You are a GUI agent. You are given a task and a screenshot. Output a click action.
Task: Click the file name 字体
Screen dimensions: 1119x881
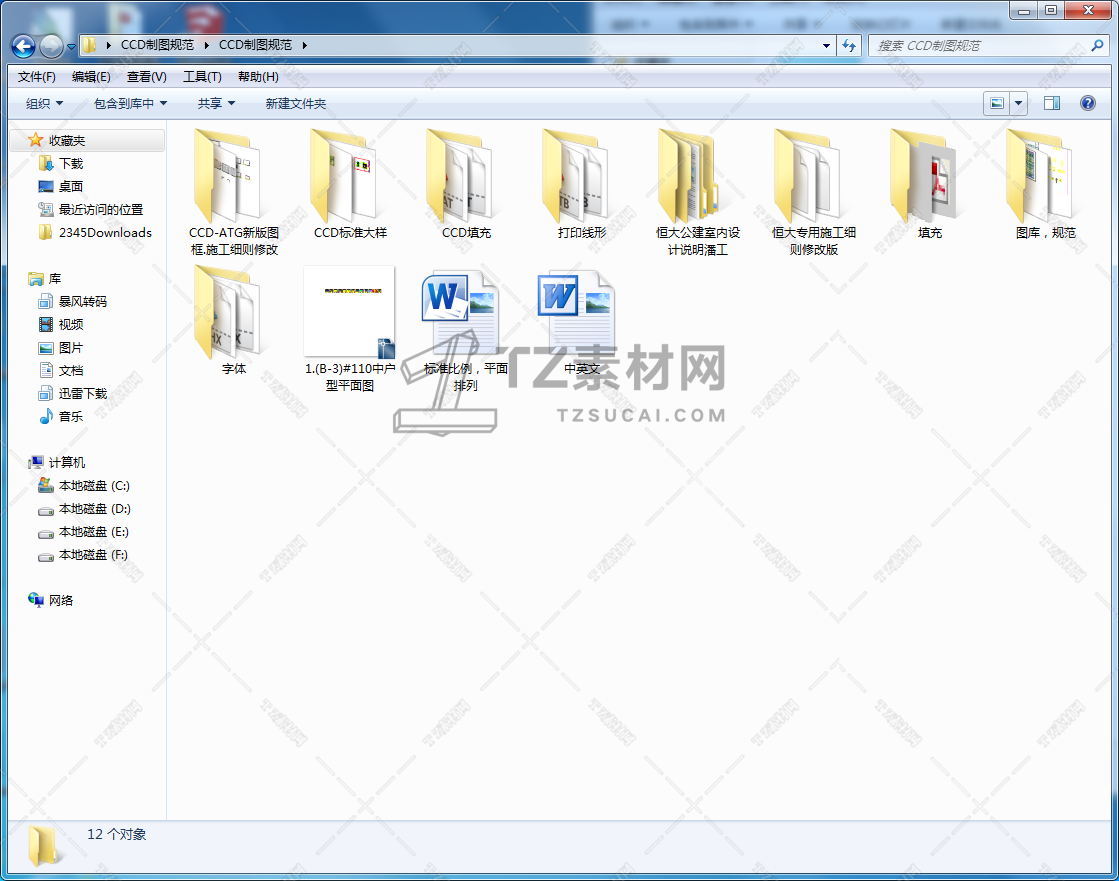(x=234, y=369)
